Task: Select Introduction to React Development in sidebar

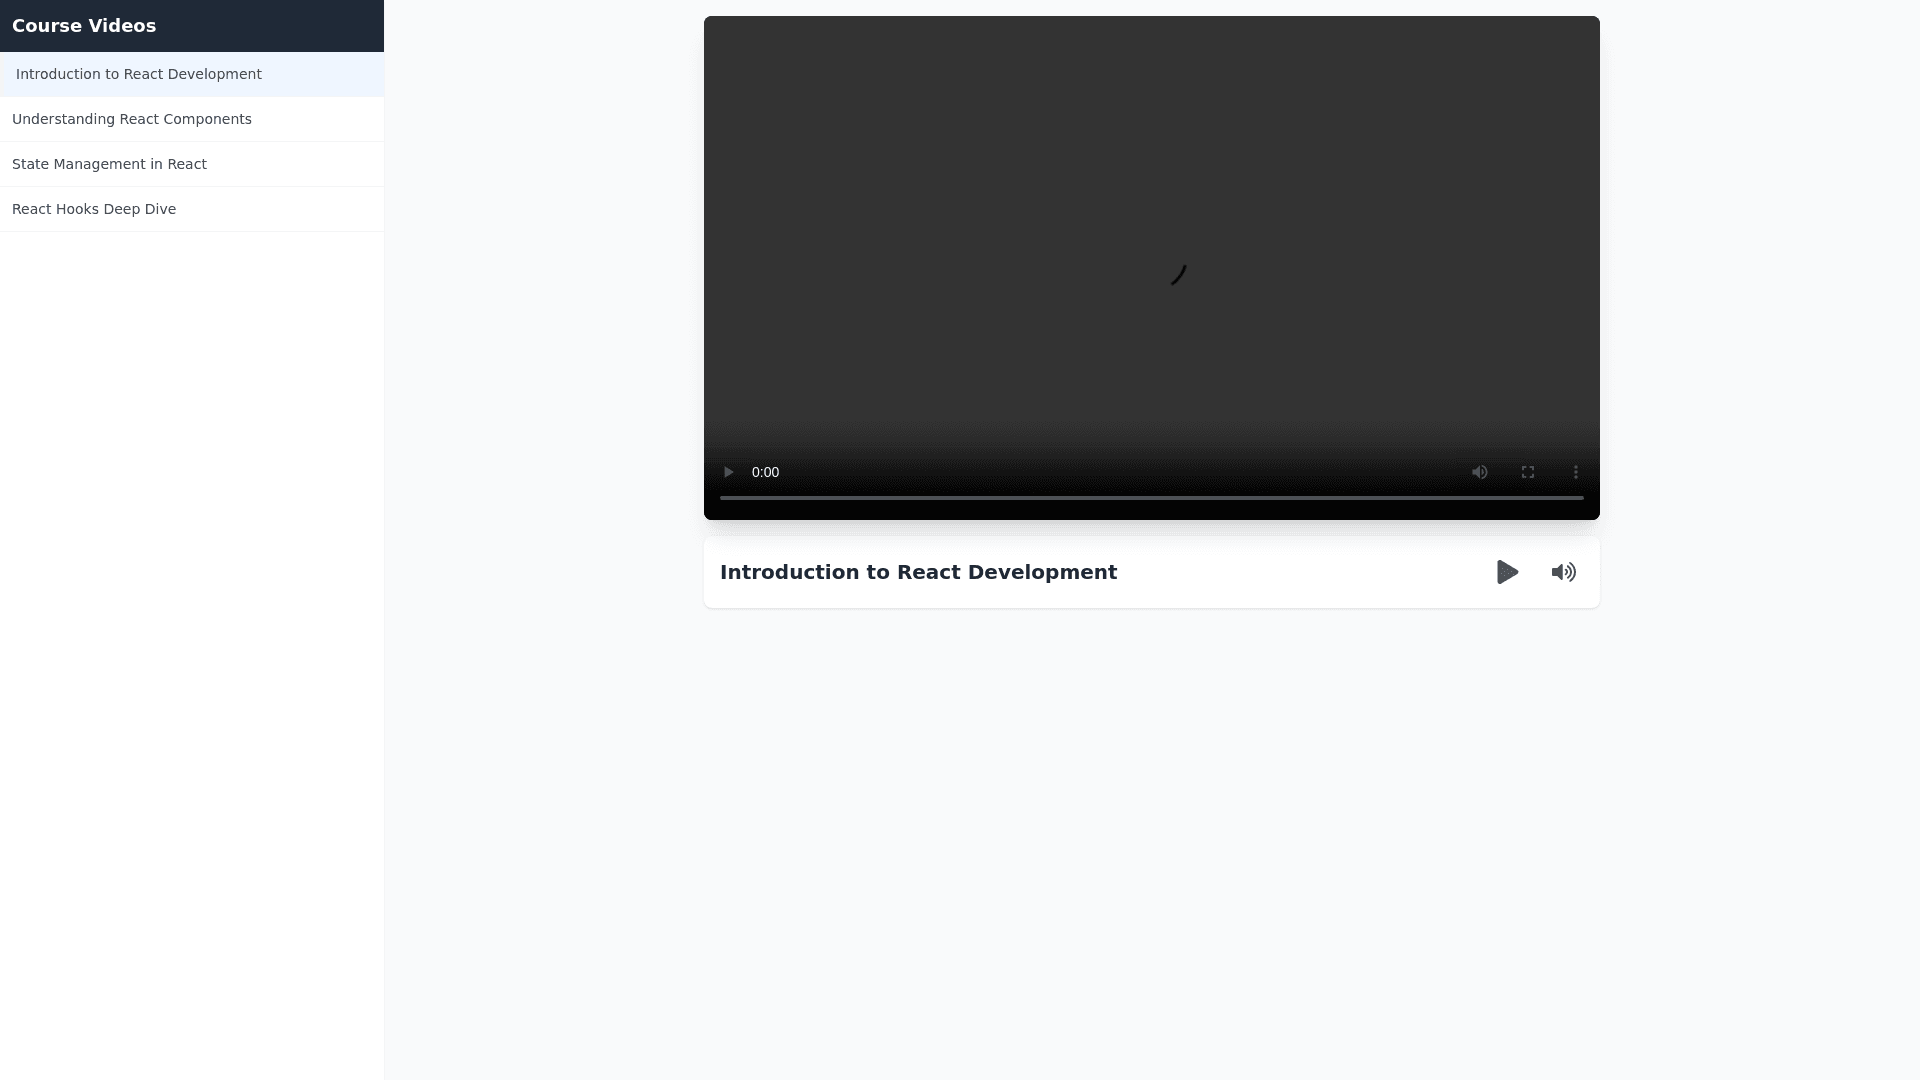Action: tap(139, 74)
